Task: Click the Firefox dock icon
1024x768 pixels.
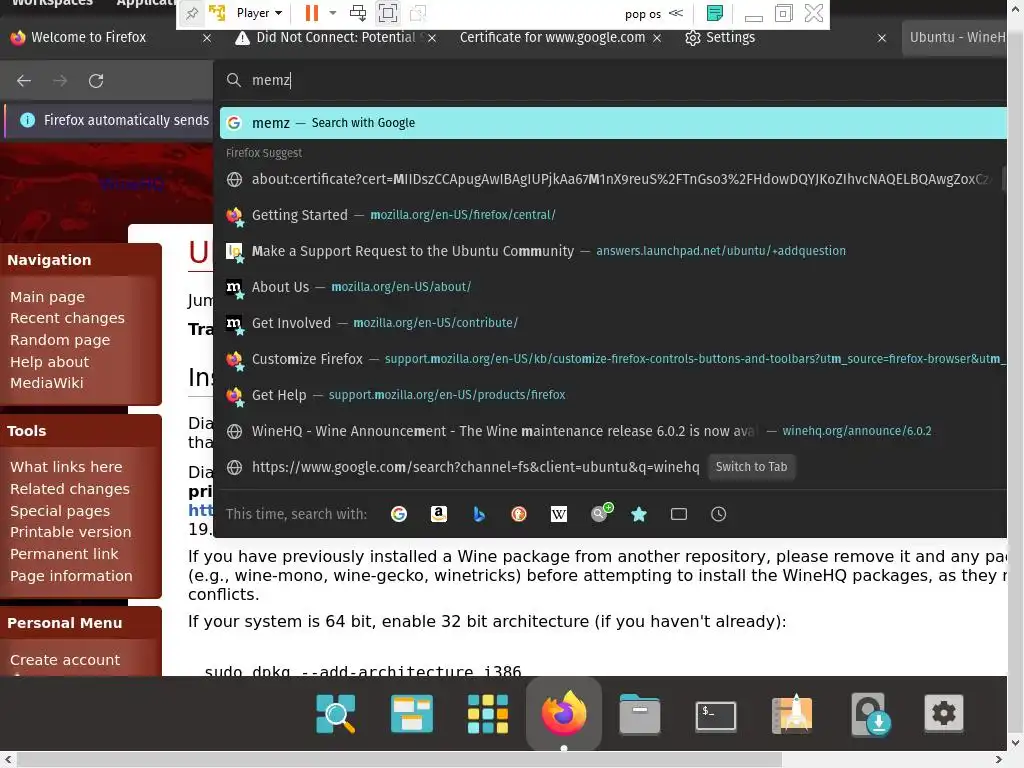Action: (x=564, y=713)
